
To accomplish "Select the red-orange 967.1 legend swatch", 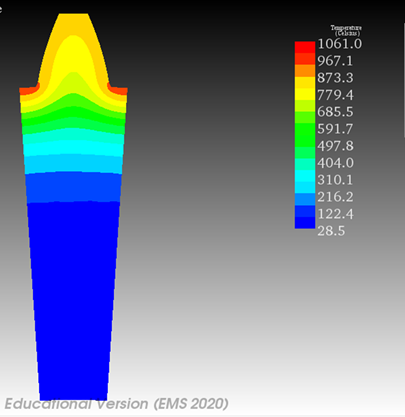I will [x=305, y=59].
